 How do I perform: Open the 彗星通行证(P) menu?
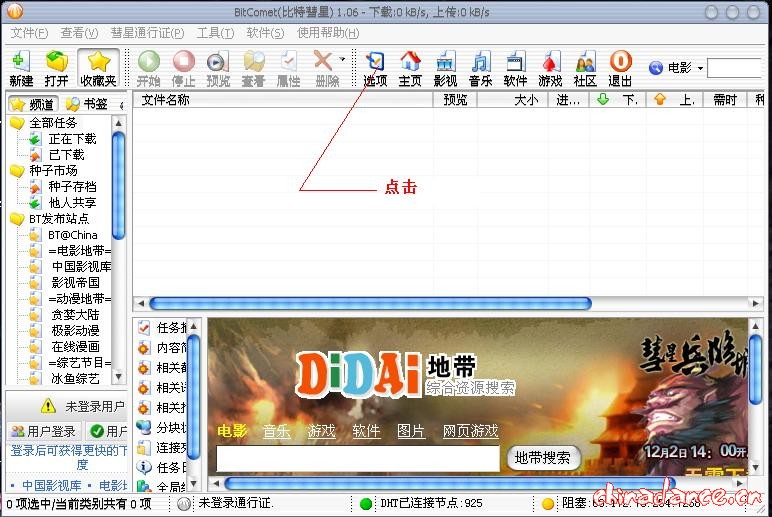pos(147,33)
